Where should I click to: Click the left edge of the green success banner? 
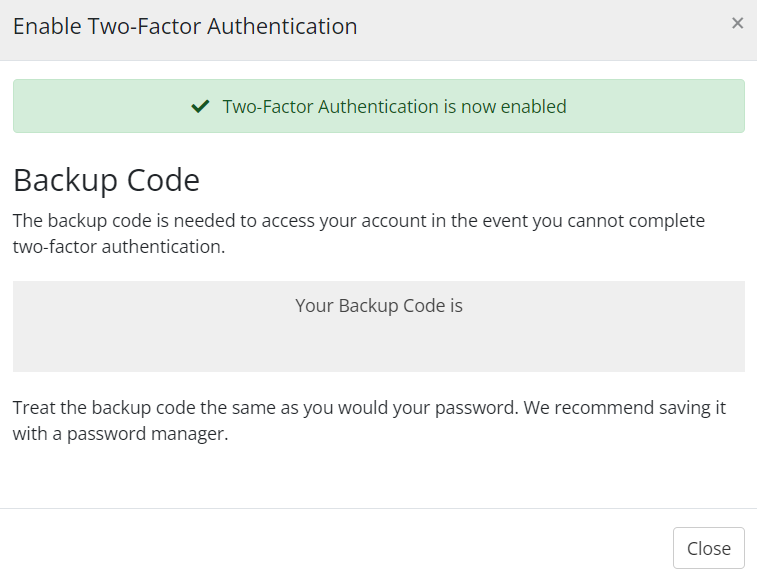35,106
